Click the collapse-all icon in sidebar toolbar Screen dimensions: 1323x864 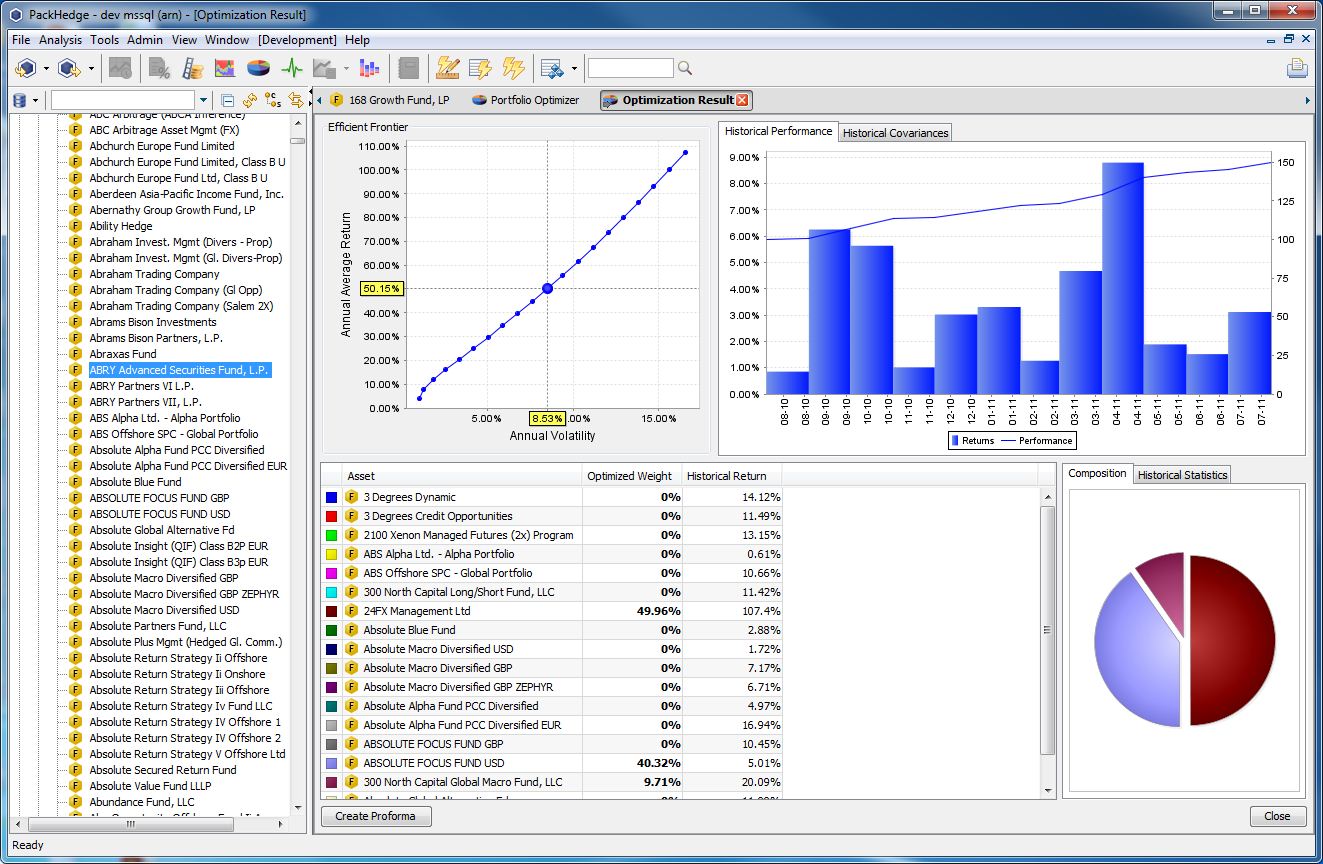point(228,100)
